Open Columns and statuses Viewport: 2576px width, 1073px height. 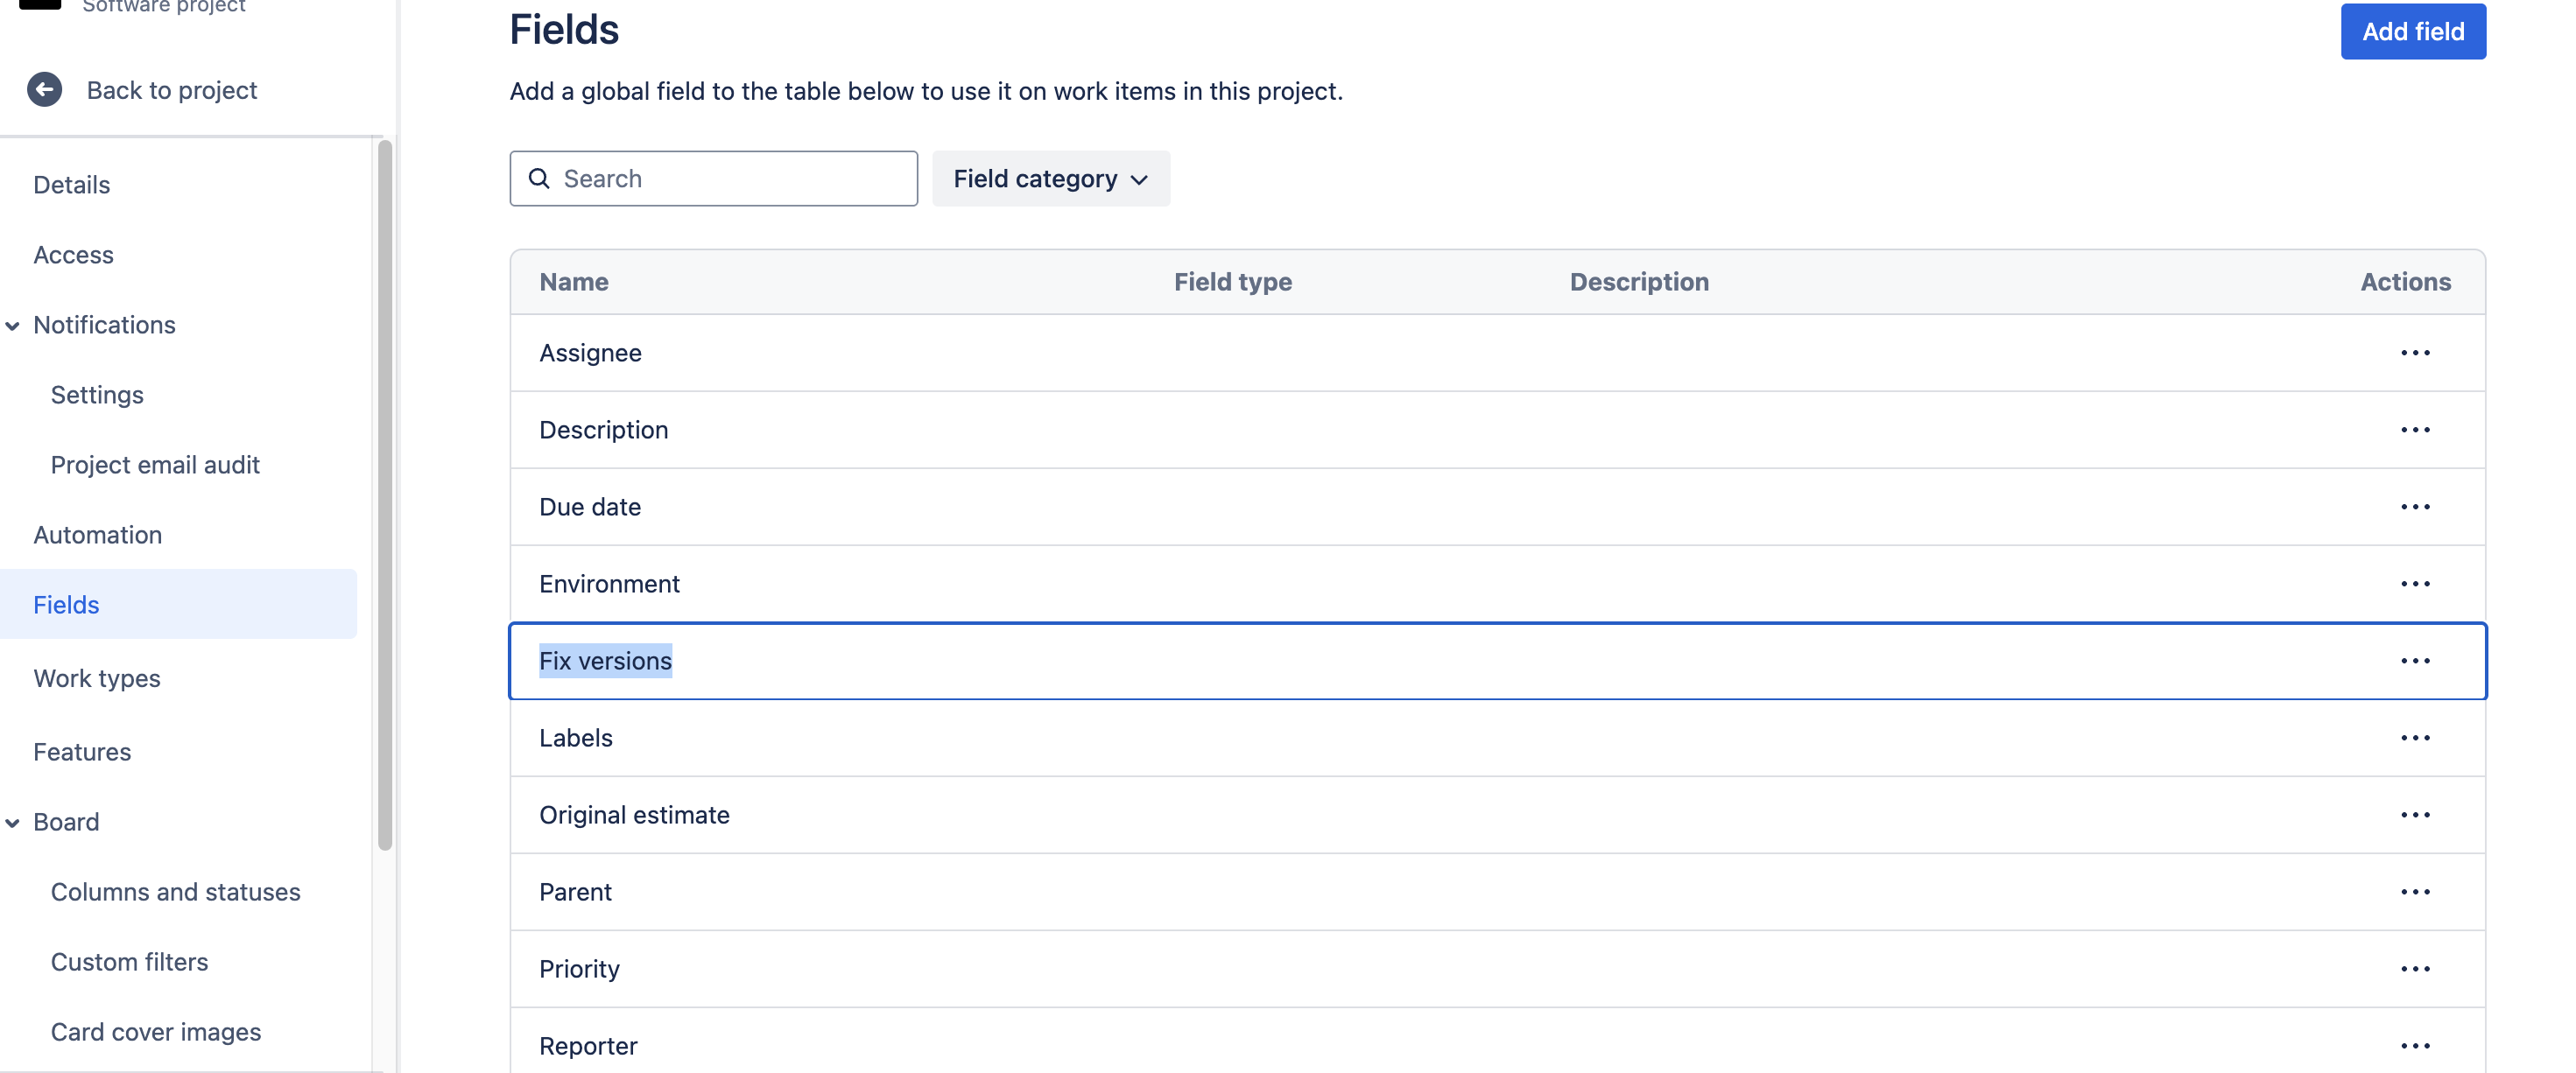(x=176, y=892)
